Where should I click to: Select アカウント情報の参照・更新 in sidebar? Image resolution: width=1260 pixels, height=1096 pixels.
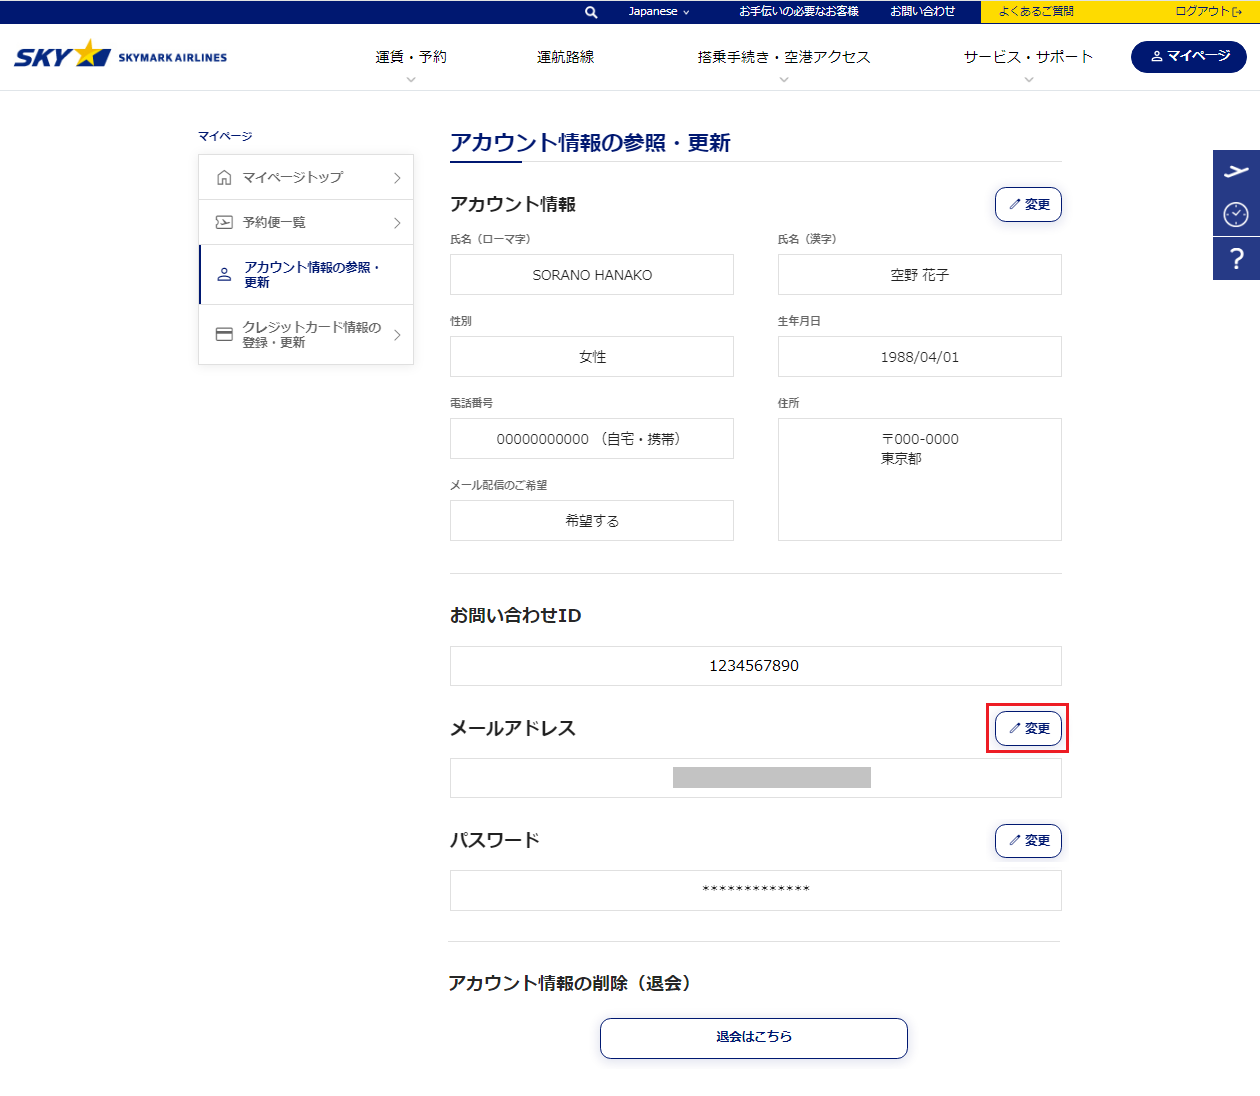(x=310, y=275)
